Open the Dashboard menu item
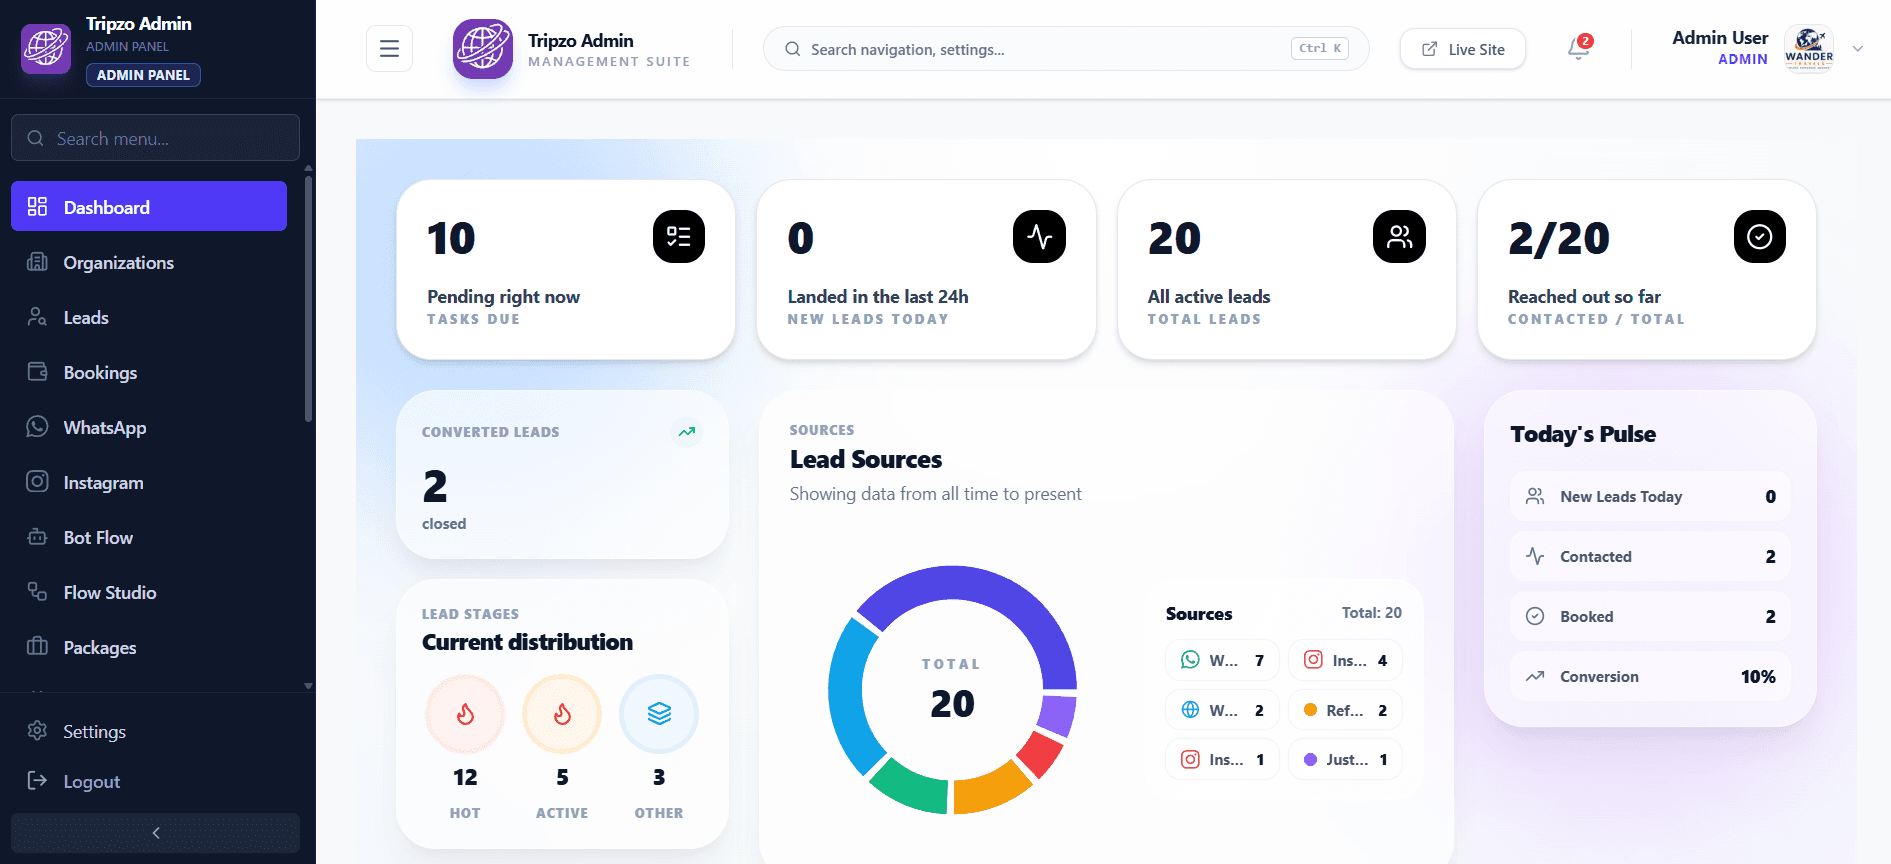This screenshot has height=864, width=1891. (149, 207)
